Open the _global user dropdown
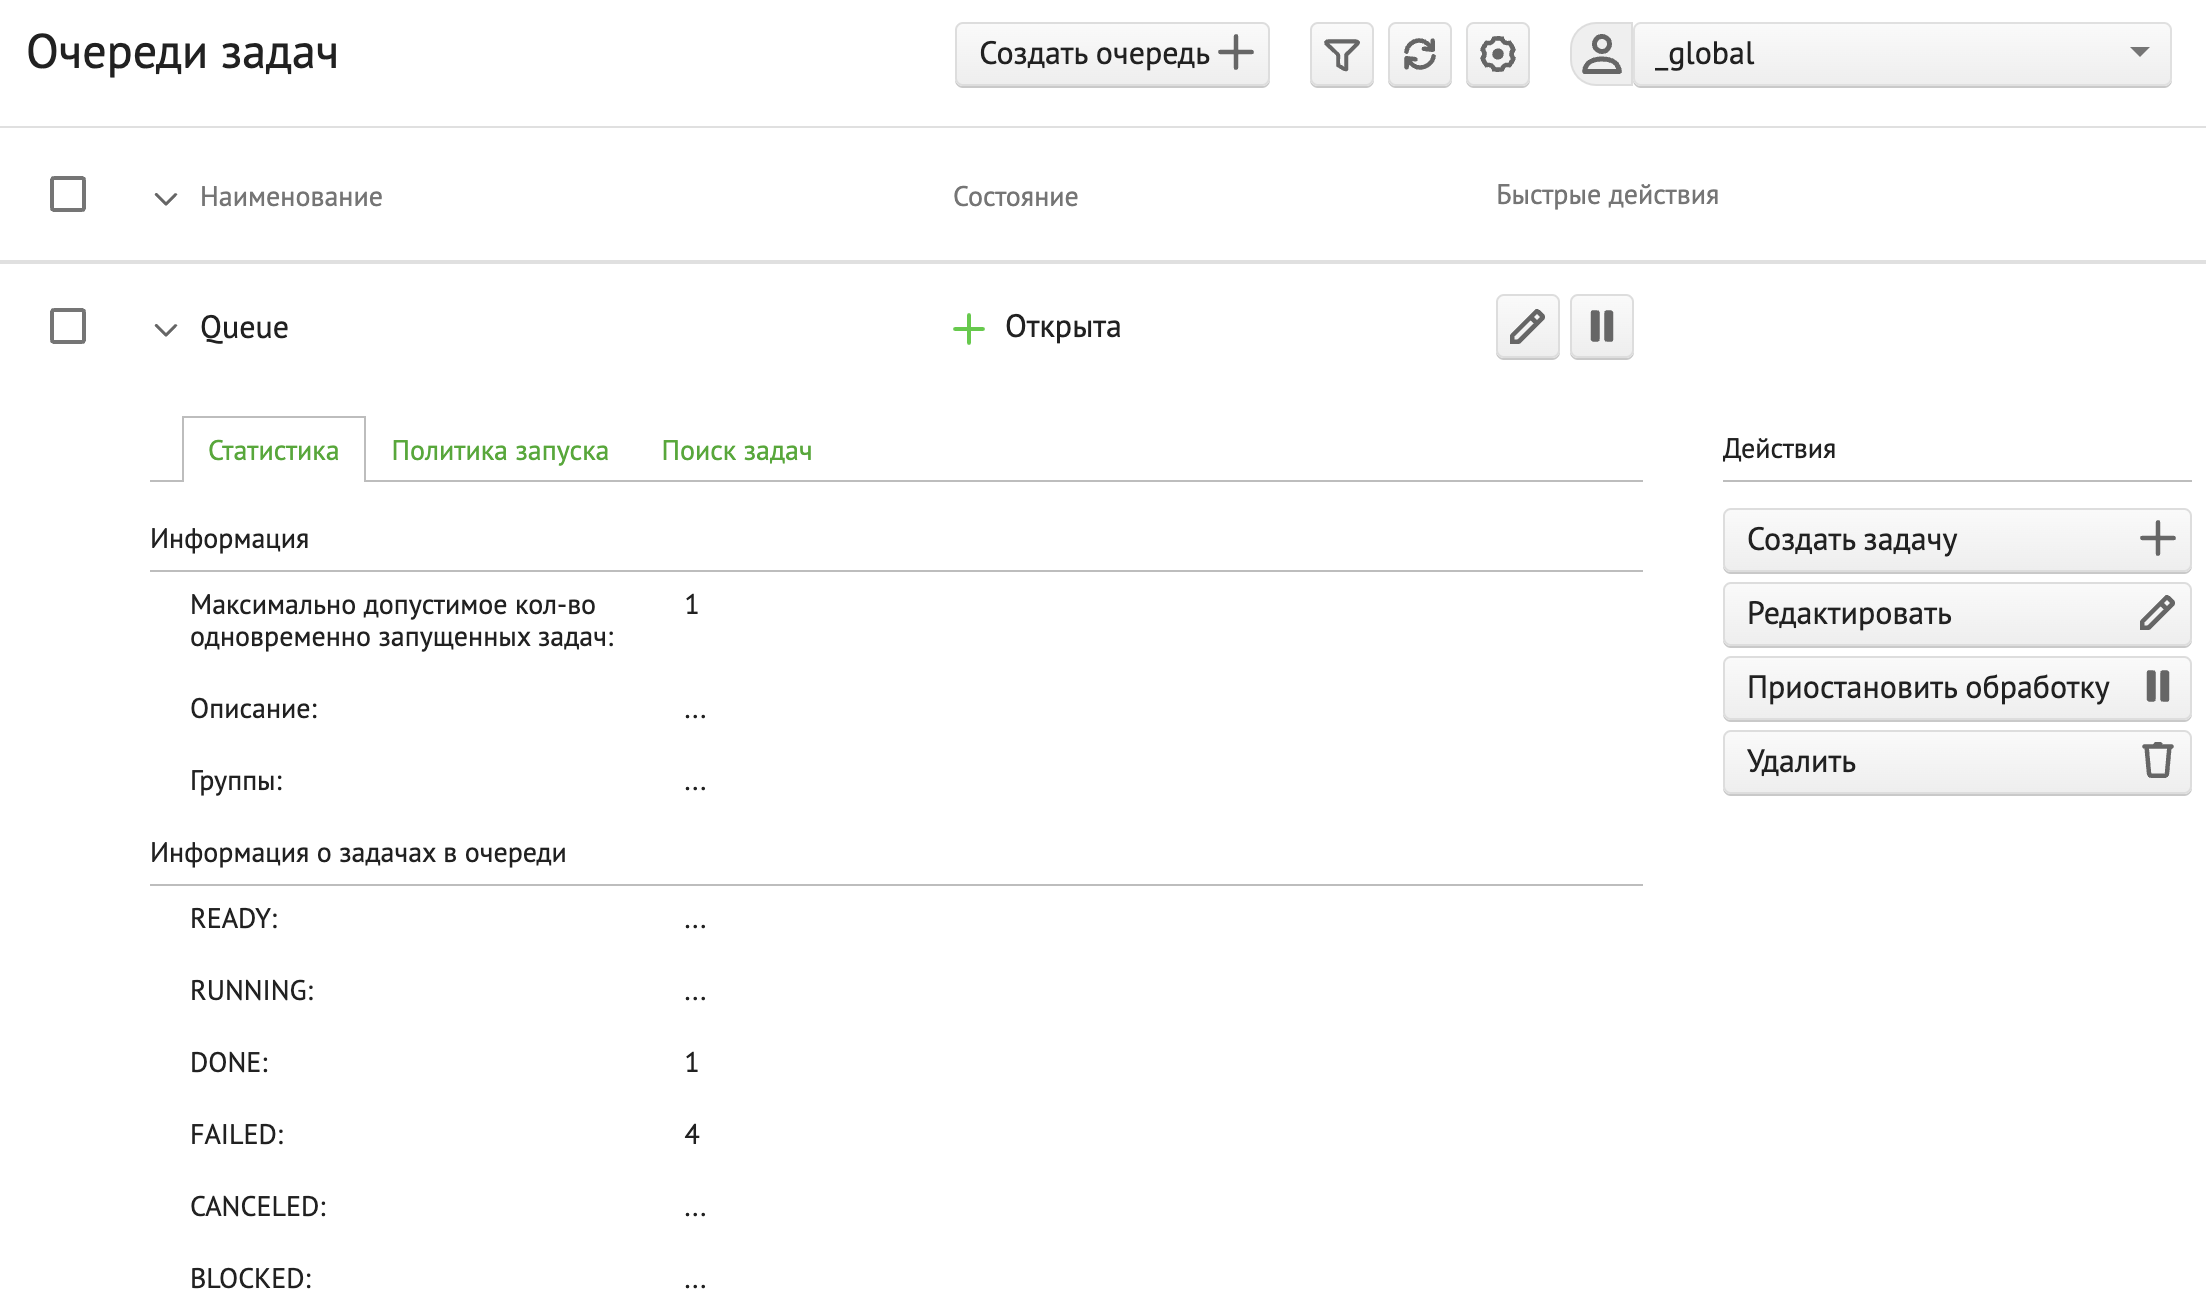Viewport: 2206px width, 1314px height. pyautogui.click(x=1901, y=55)
